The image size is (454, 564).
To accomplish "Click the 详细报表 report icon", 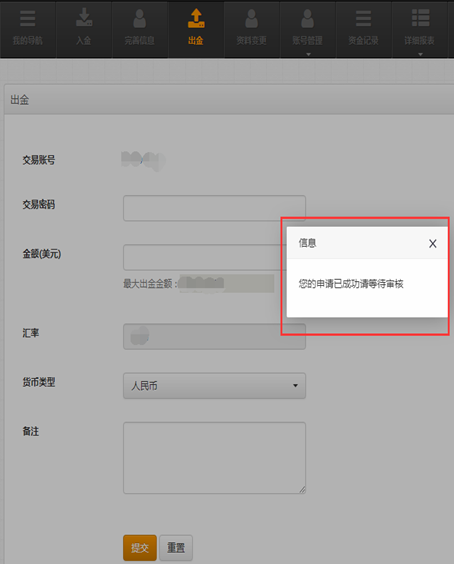I will [420, 18].
